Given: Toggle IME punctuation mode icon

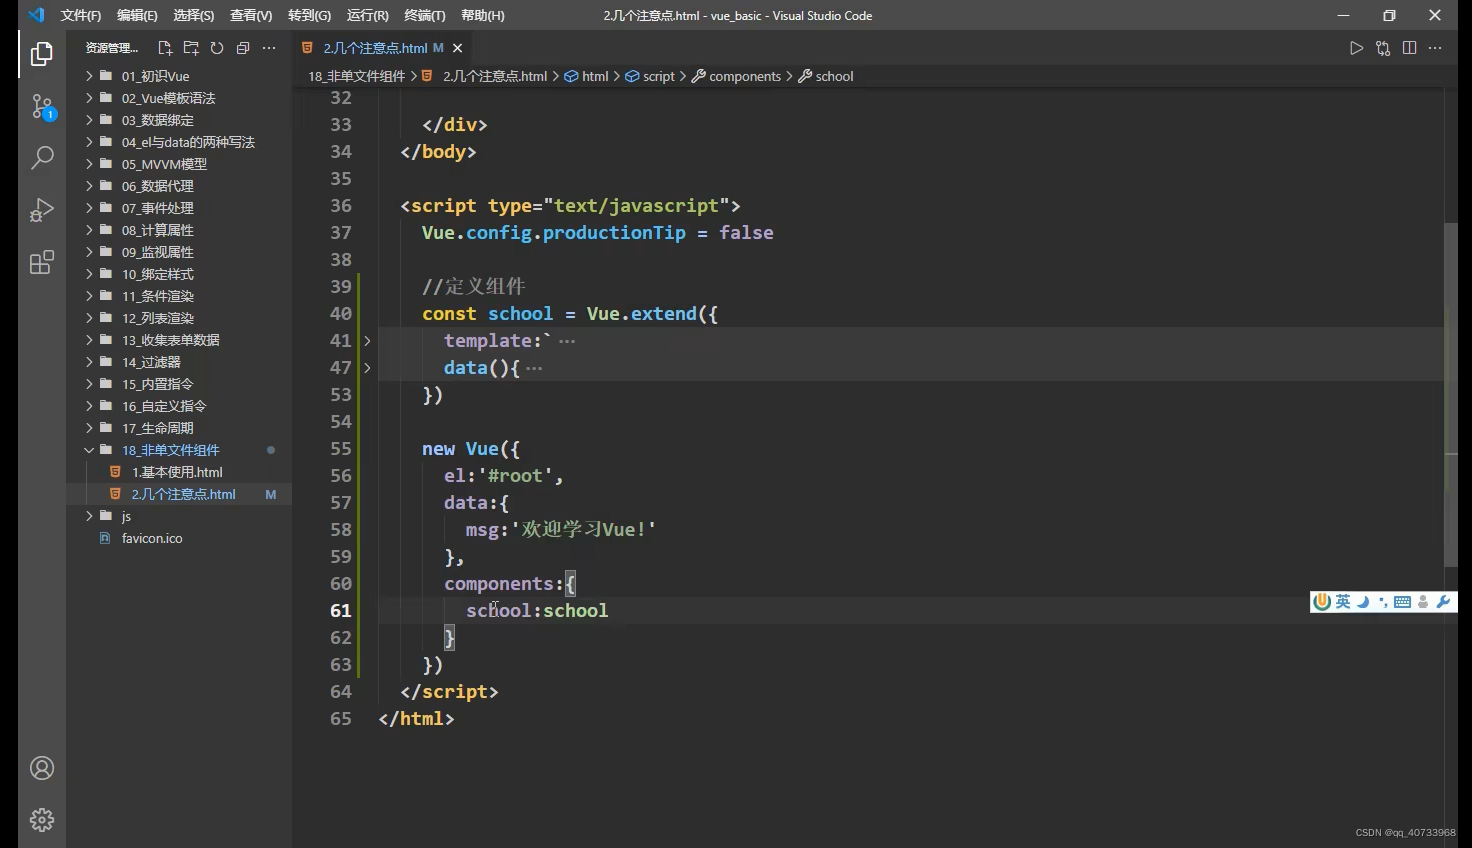Looking at the screenshot, I should tap(1383, 602).
